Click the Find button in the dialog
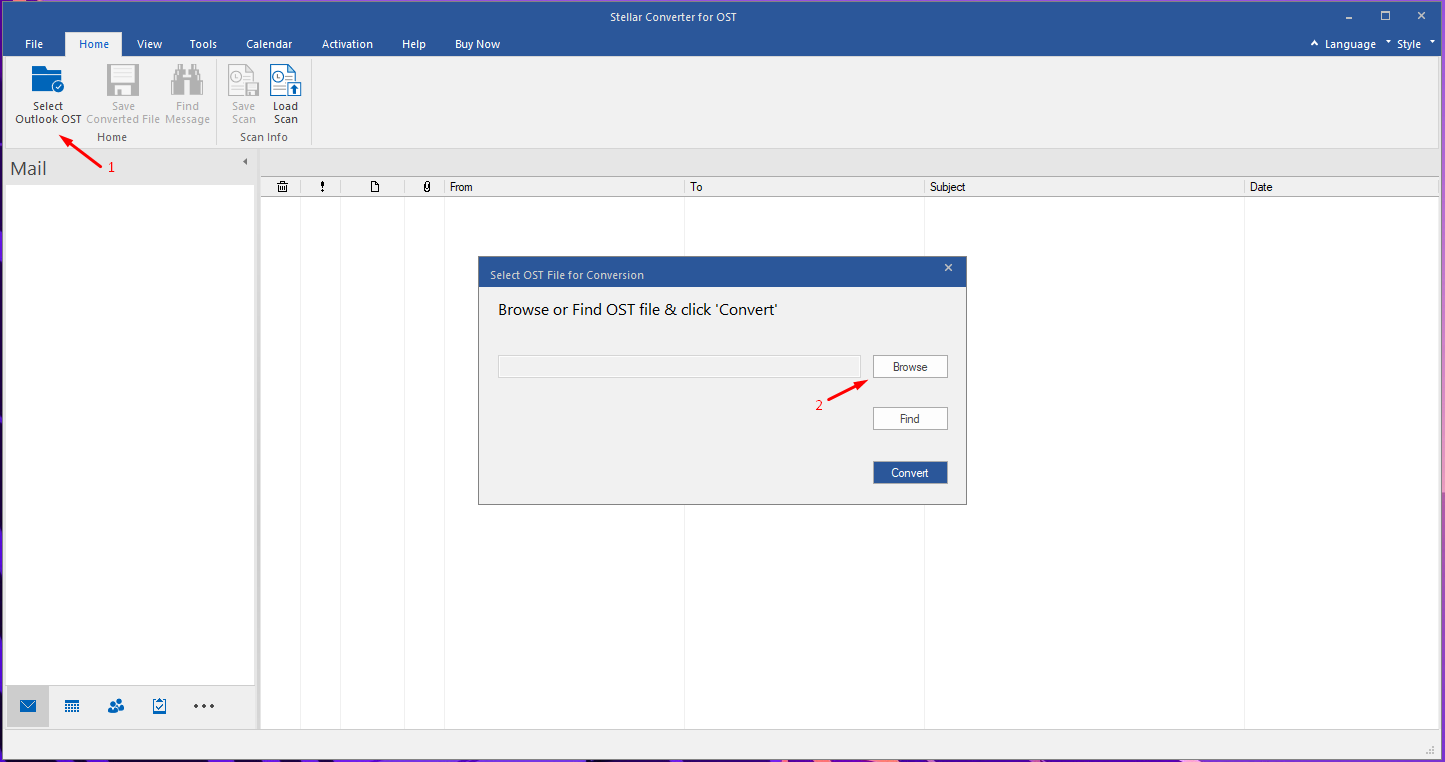The width and height of the screenshot is (1445, 762). (910, 419)
